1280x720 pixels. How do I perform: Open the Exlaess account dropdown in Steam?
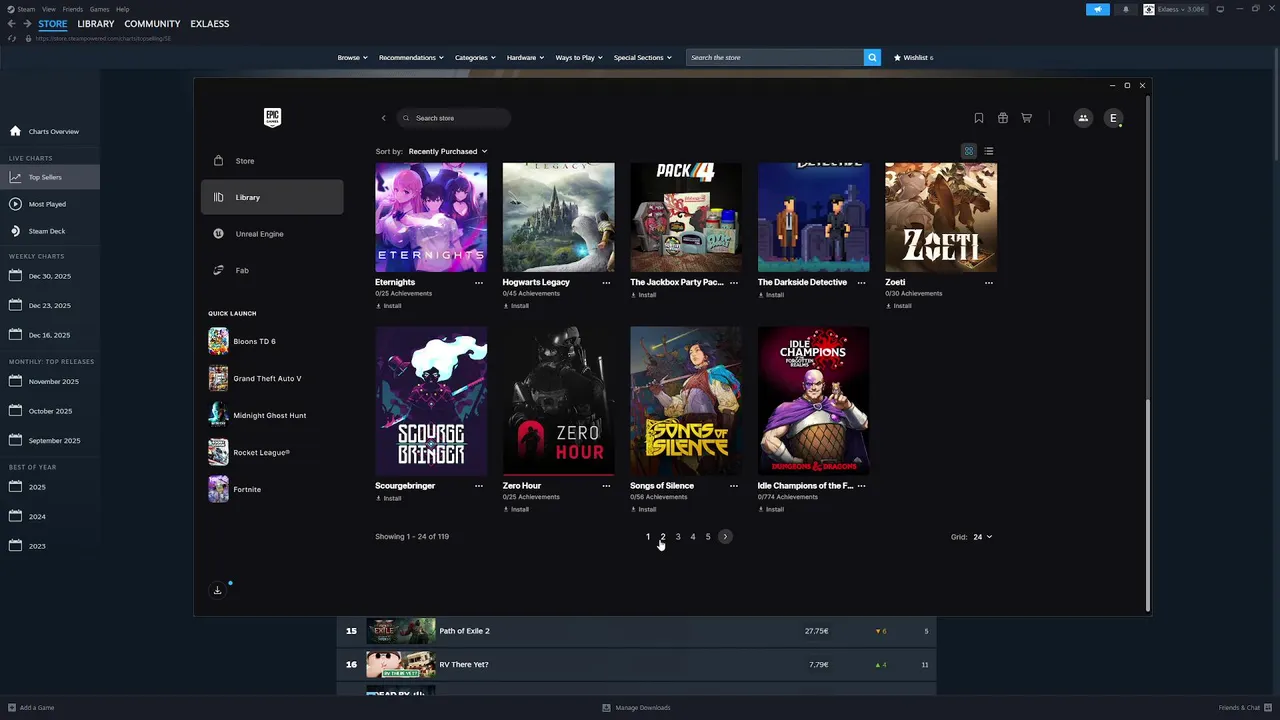click(1174, 9)
